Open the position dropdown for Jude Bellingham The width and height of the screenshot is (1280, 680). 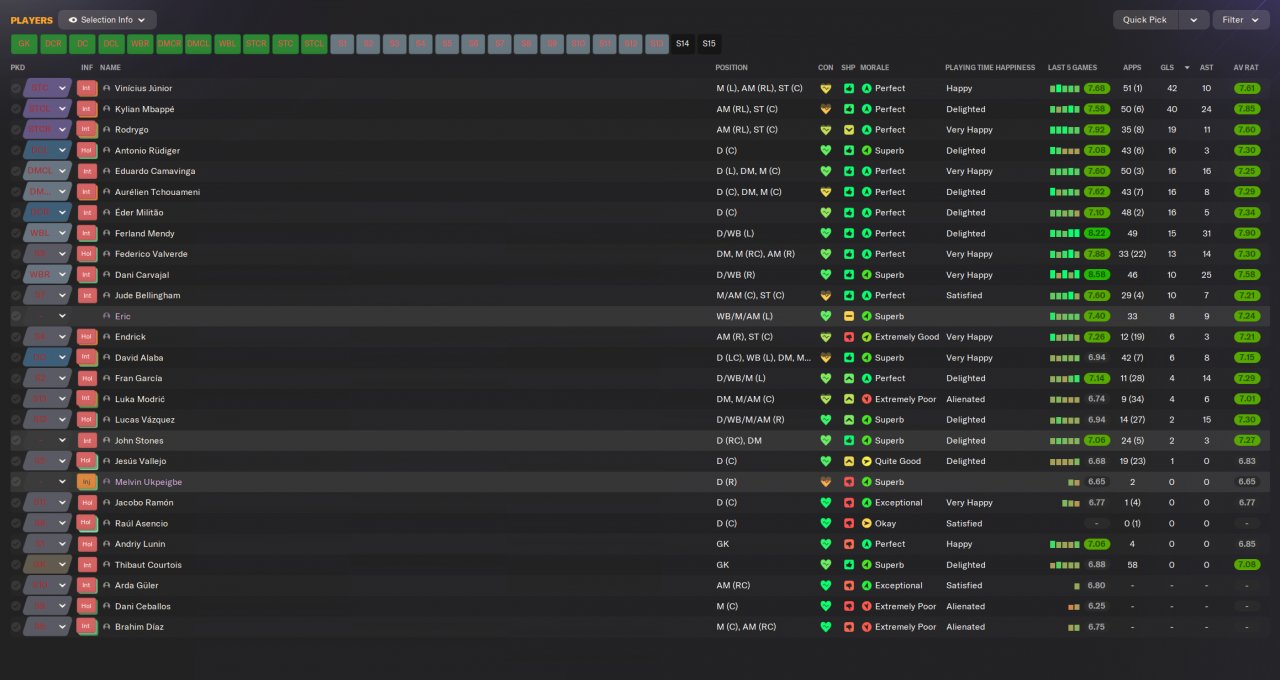point(63,296)
